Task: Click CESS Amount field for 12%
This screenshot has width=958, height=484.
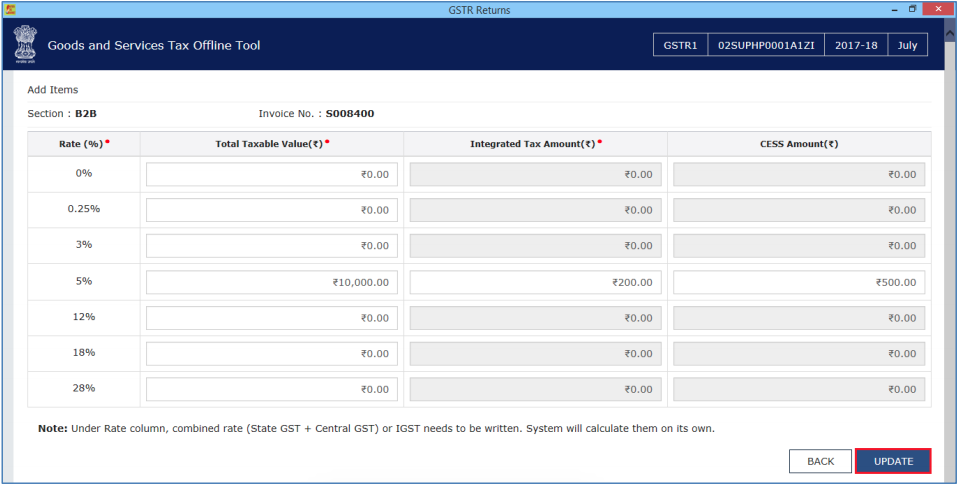Action: [799, 318]
